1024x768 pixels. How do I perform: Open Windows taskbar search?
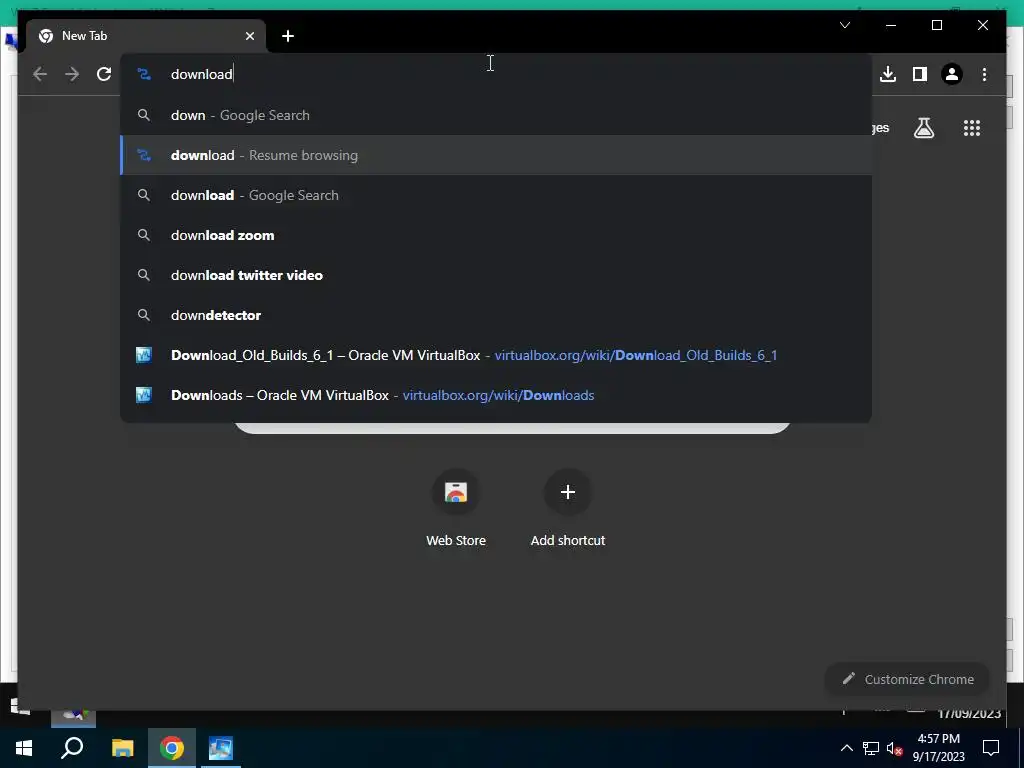(72, 748)
